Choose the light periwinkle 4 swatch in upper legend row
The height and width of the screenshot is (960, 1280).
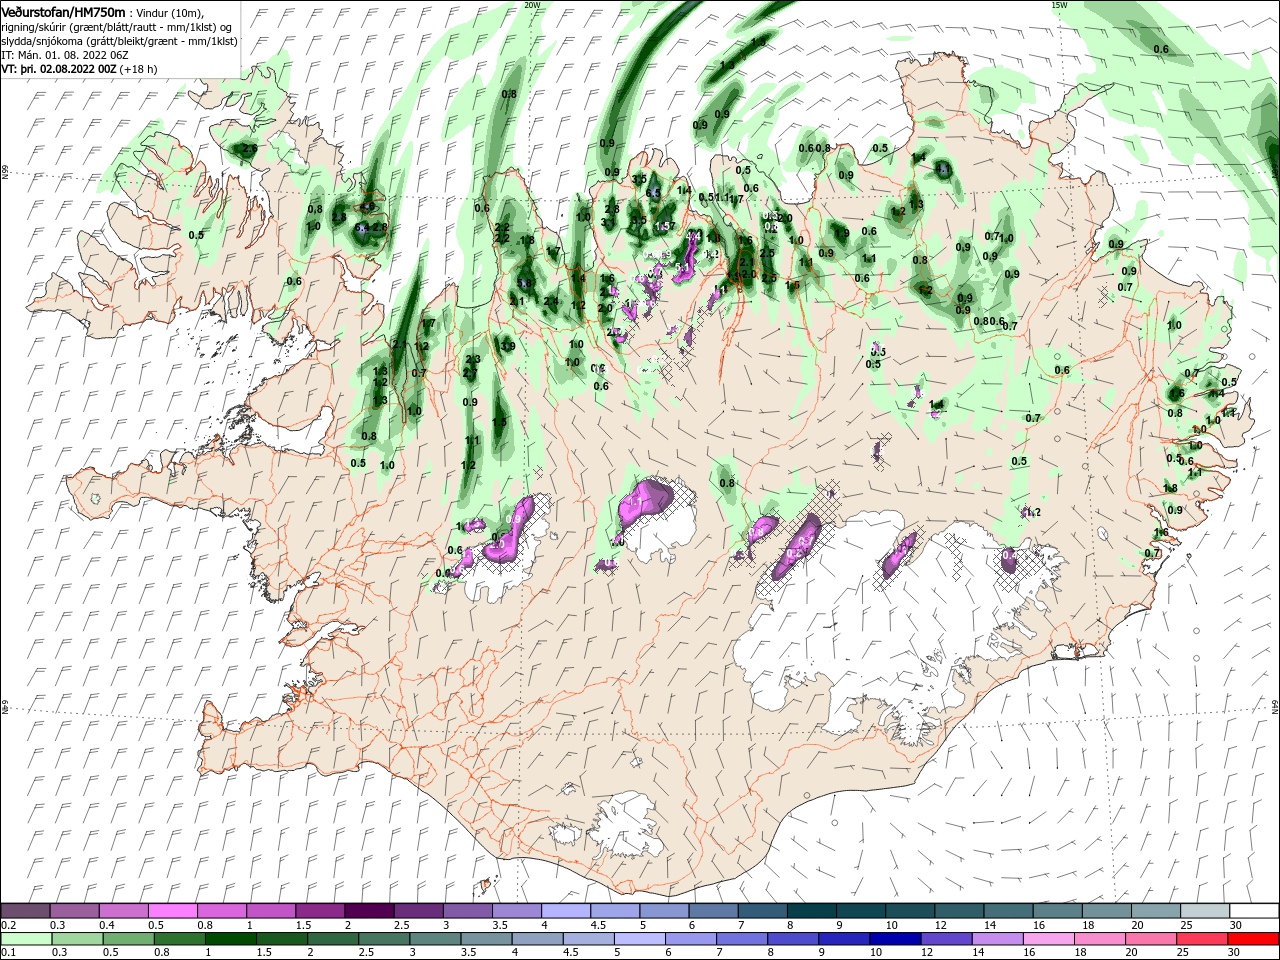565,911
